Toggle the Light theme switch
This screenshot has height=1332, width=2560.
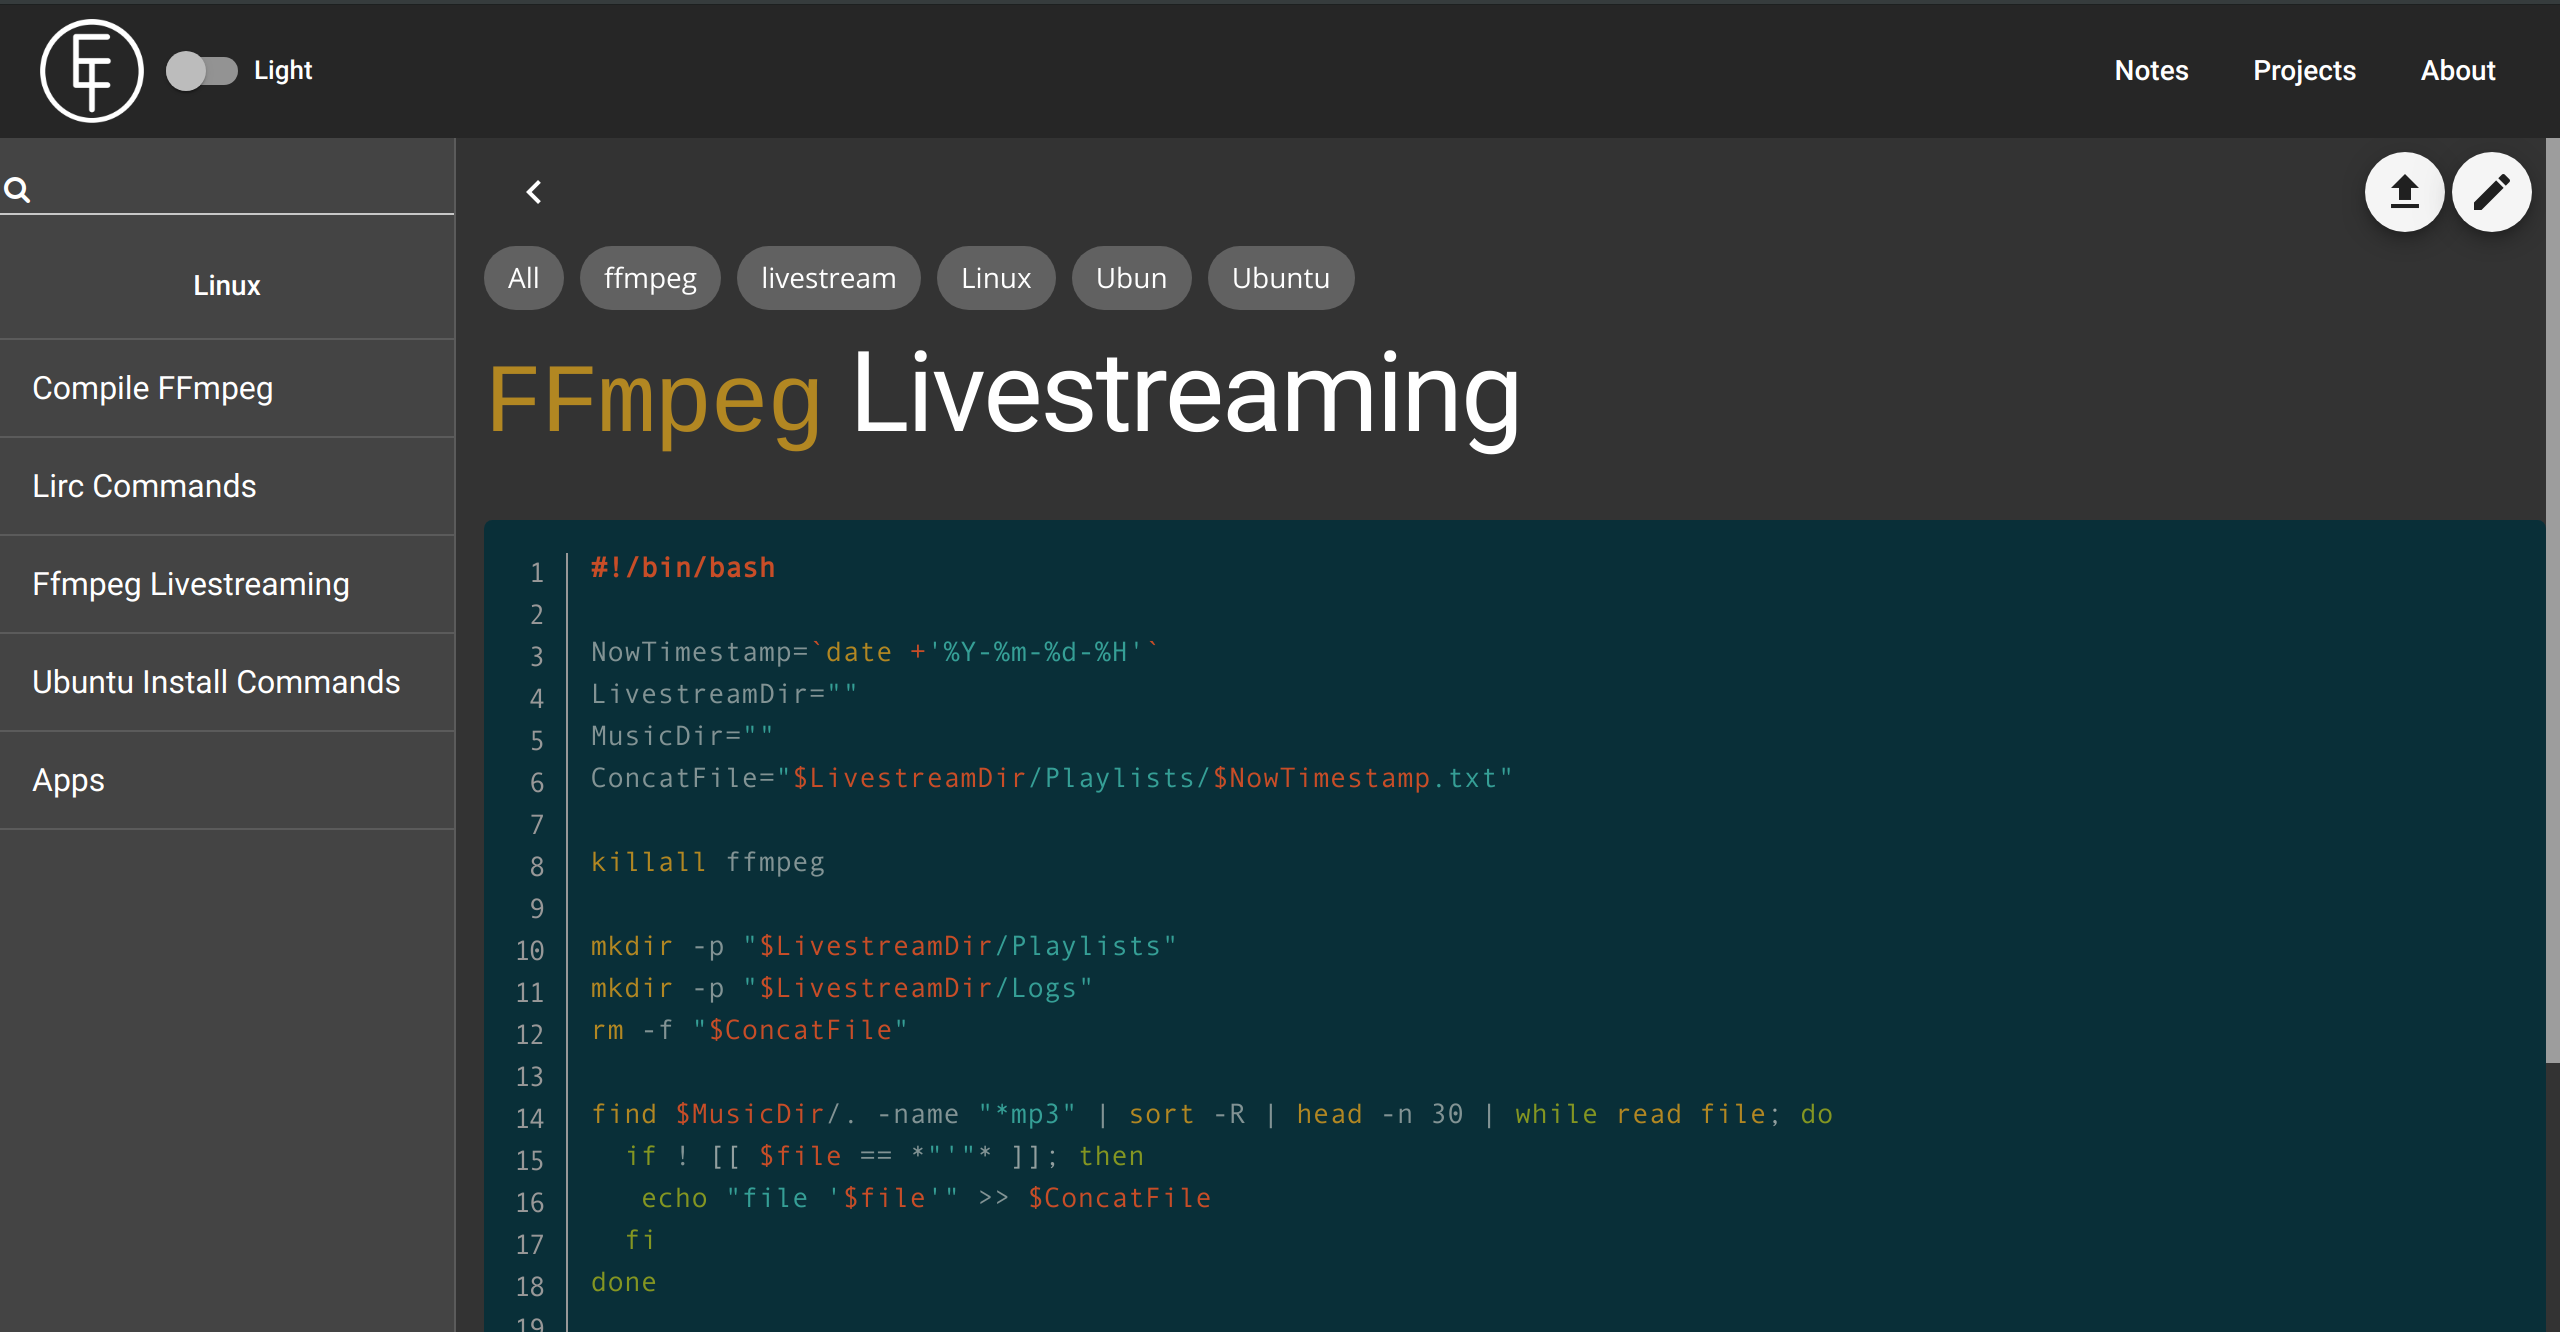tap(201, 71)
